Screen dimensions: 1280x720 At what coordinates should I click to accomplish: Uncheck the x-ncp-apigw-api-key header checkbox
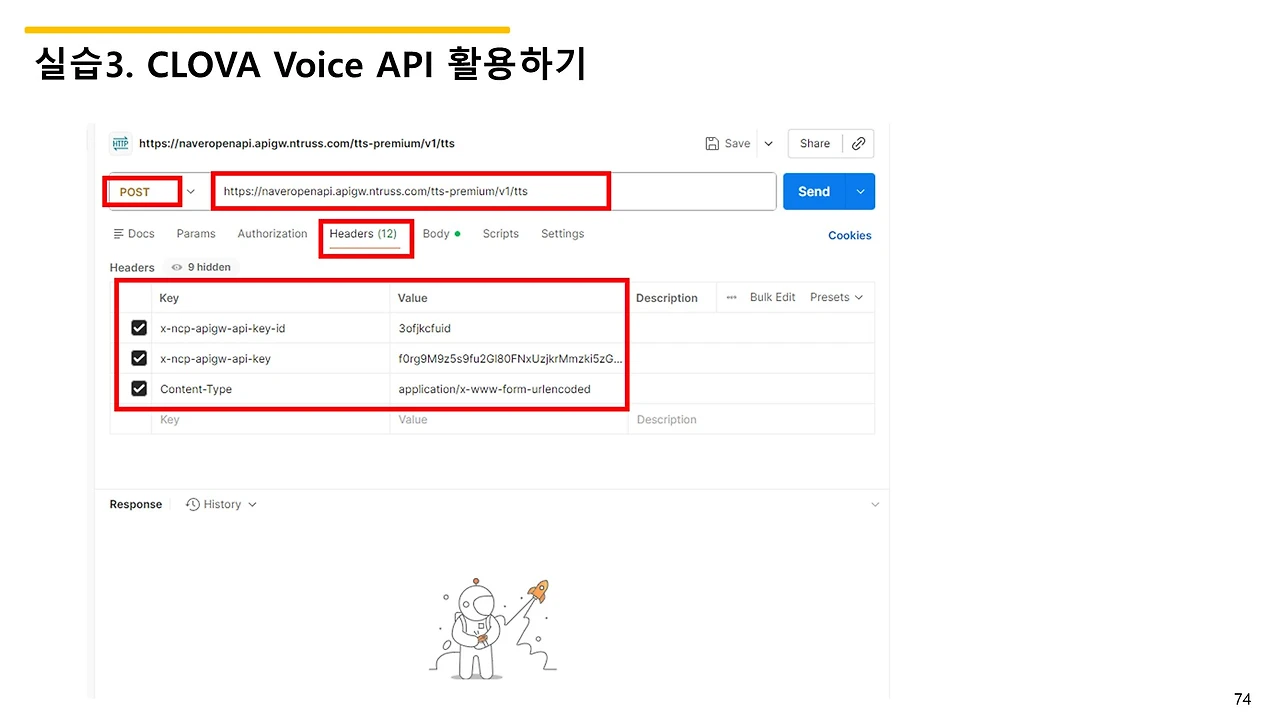139,358
